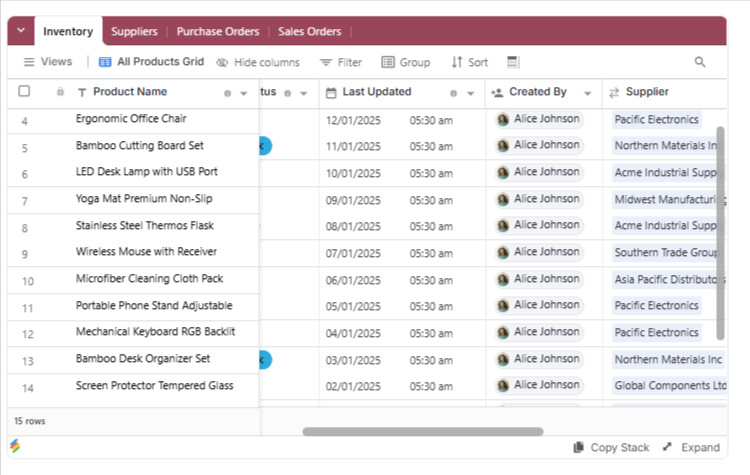The width and height of the screenshot is (750, 475).
Task: Click the row height icon in toolbar
Action: [x=513, y=62]
